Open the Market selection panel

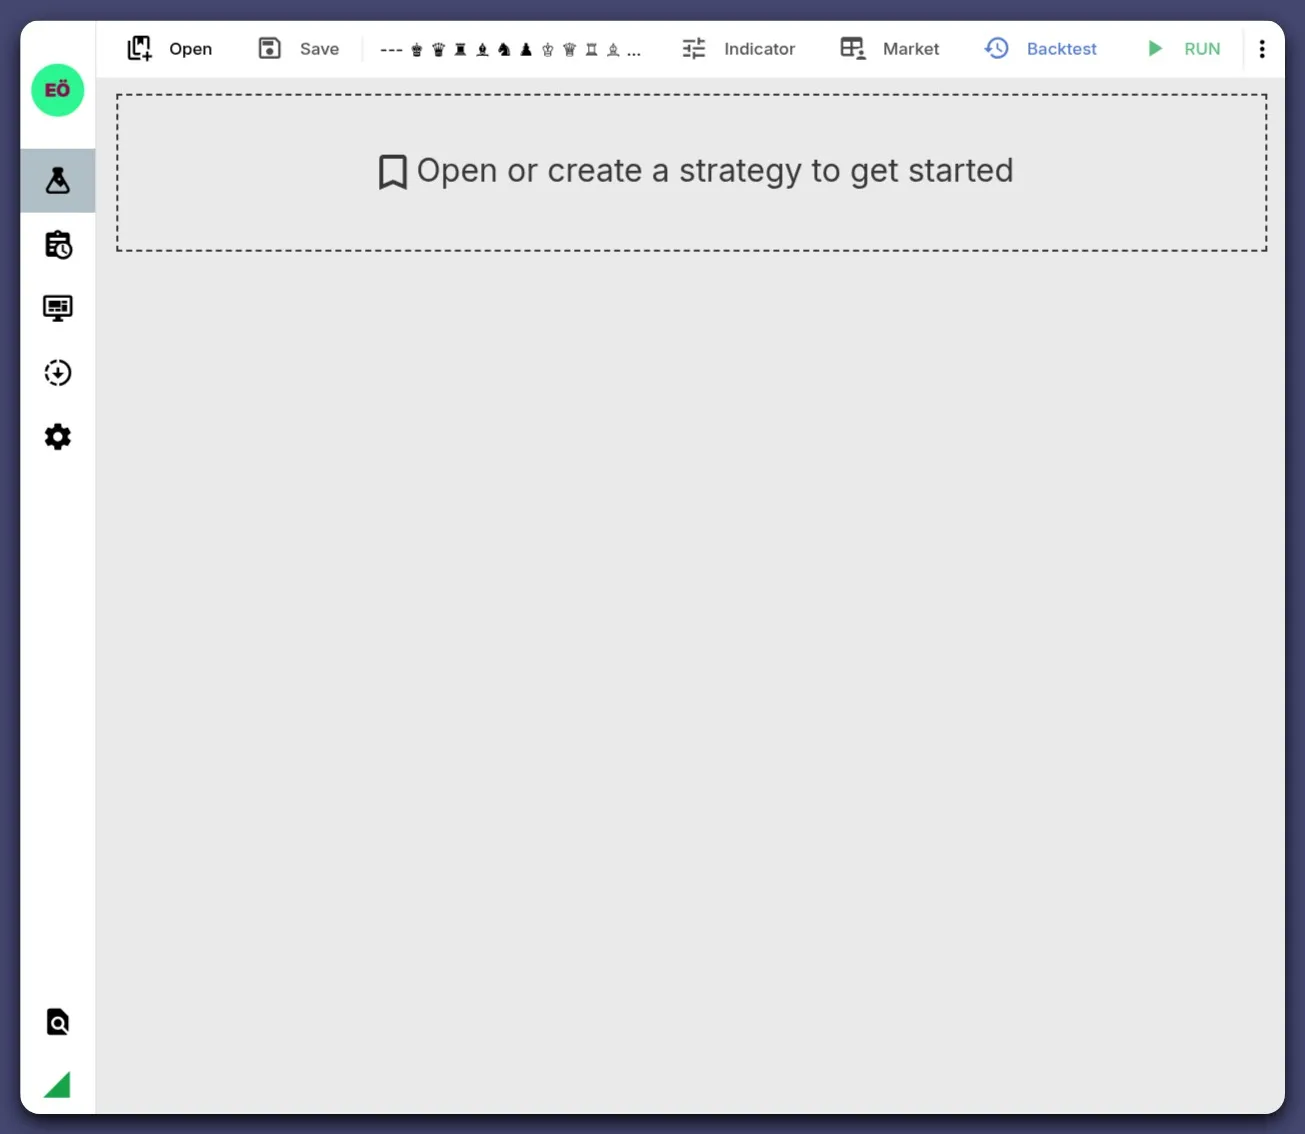(x=890, y=49)
